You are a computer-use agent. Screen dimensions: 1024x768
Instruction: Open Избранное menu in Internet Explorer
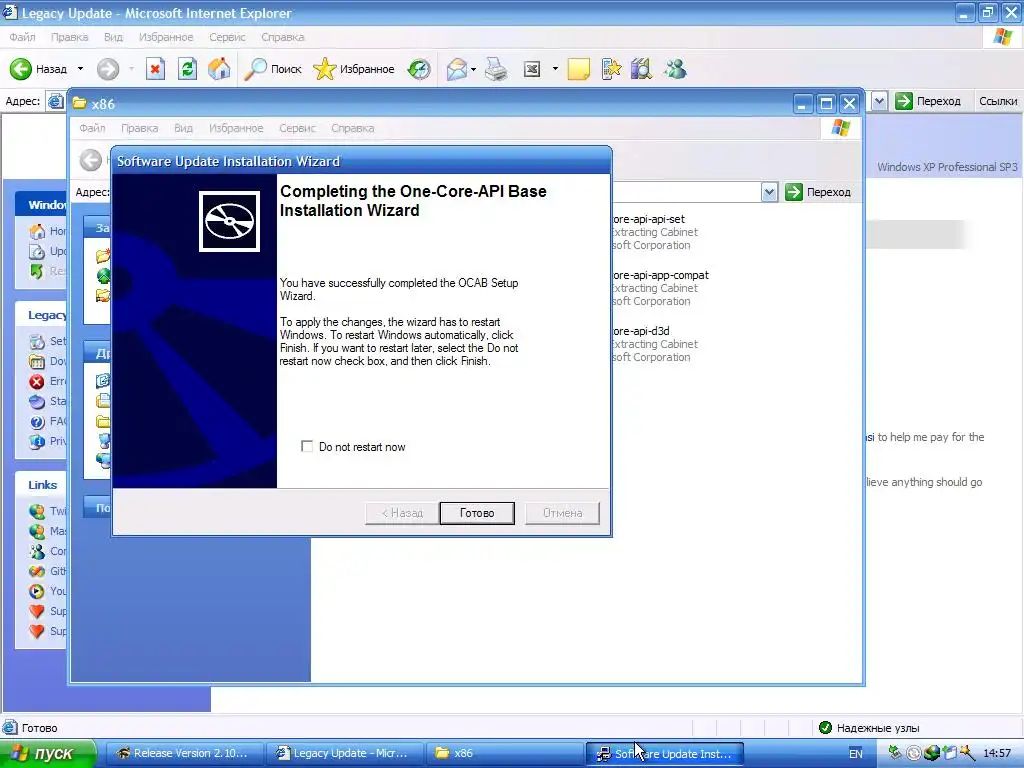166,37
